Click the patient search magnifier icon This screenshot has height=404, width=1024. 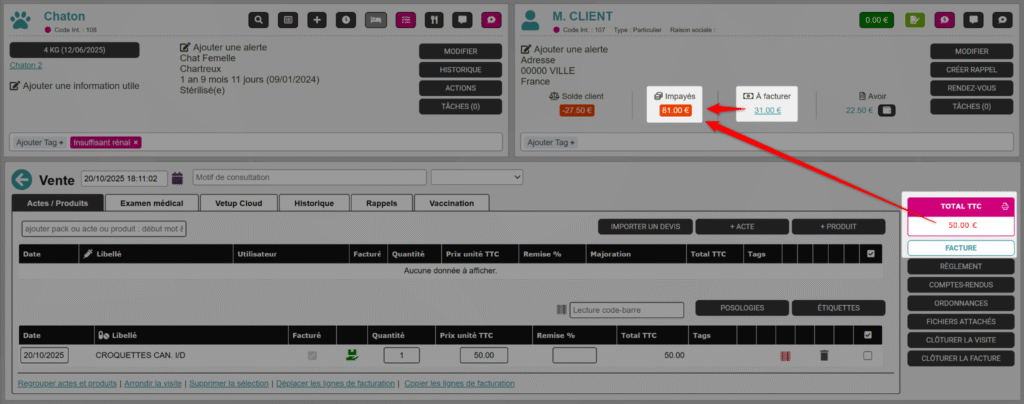point(259,19)
